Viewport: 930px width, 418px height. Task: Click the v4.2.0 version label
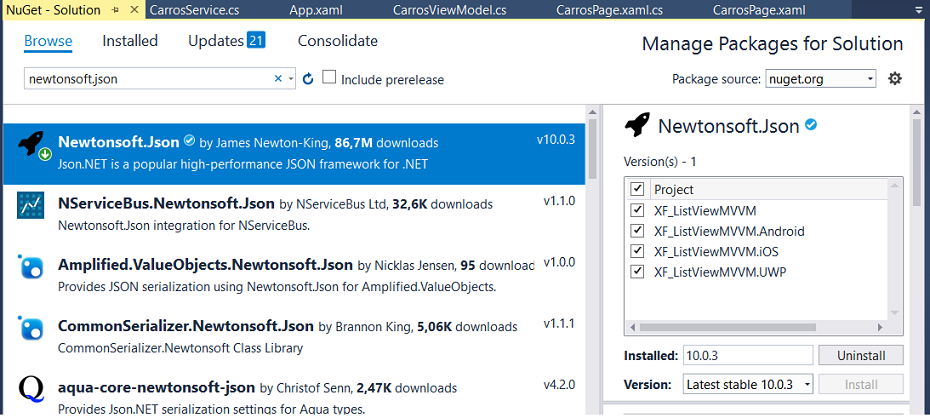(559, 385)
